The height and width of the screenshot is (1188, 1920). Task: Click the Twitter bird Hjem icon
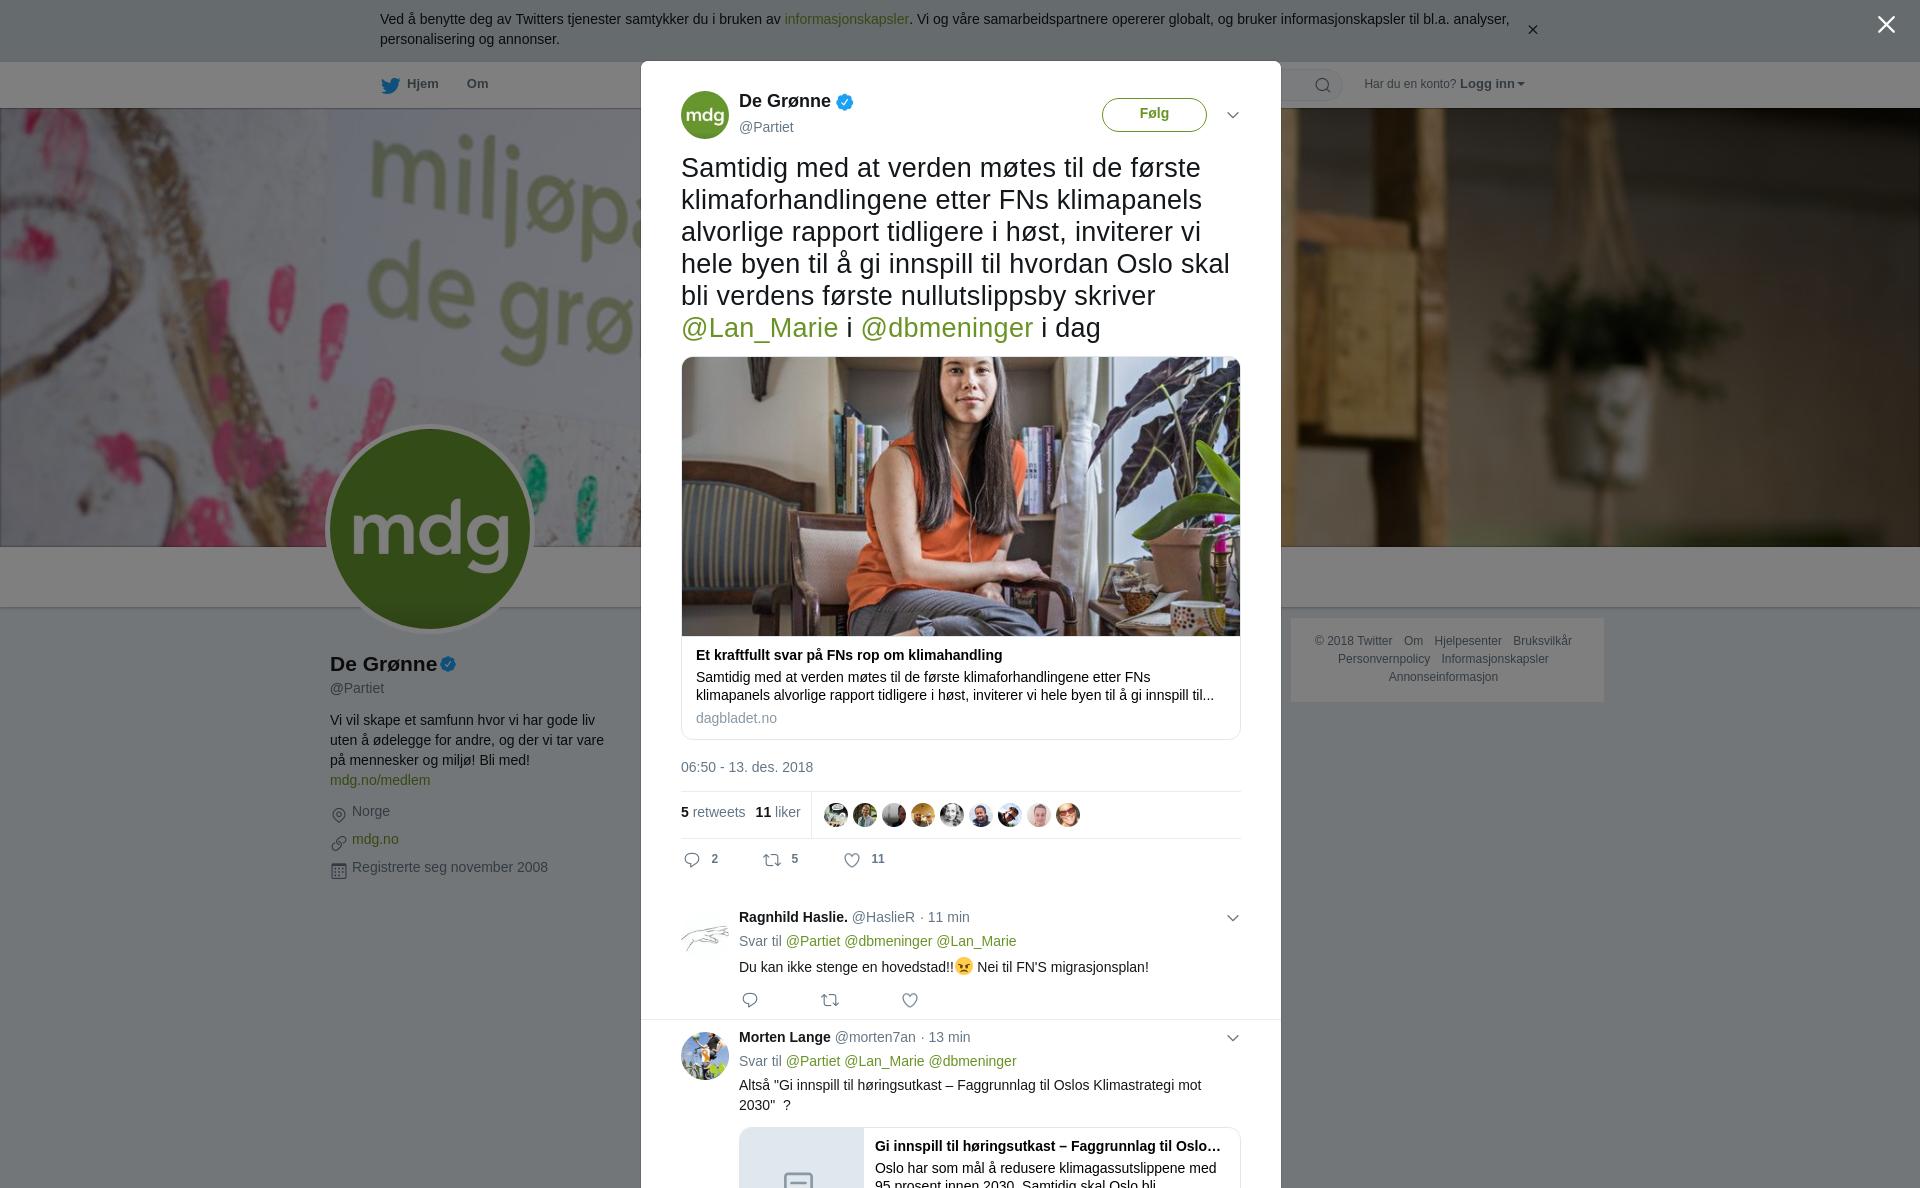click(x=390, y=85)
